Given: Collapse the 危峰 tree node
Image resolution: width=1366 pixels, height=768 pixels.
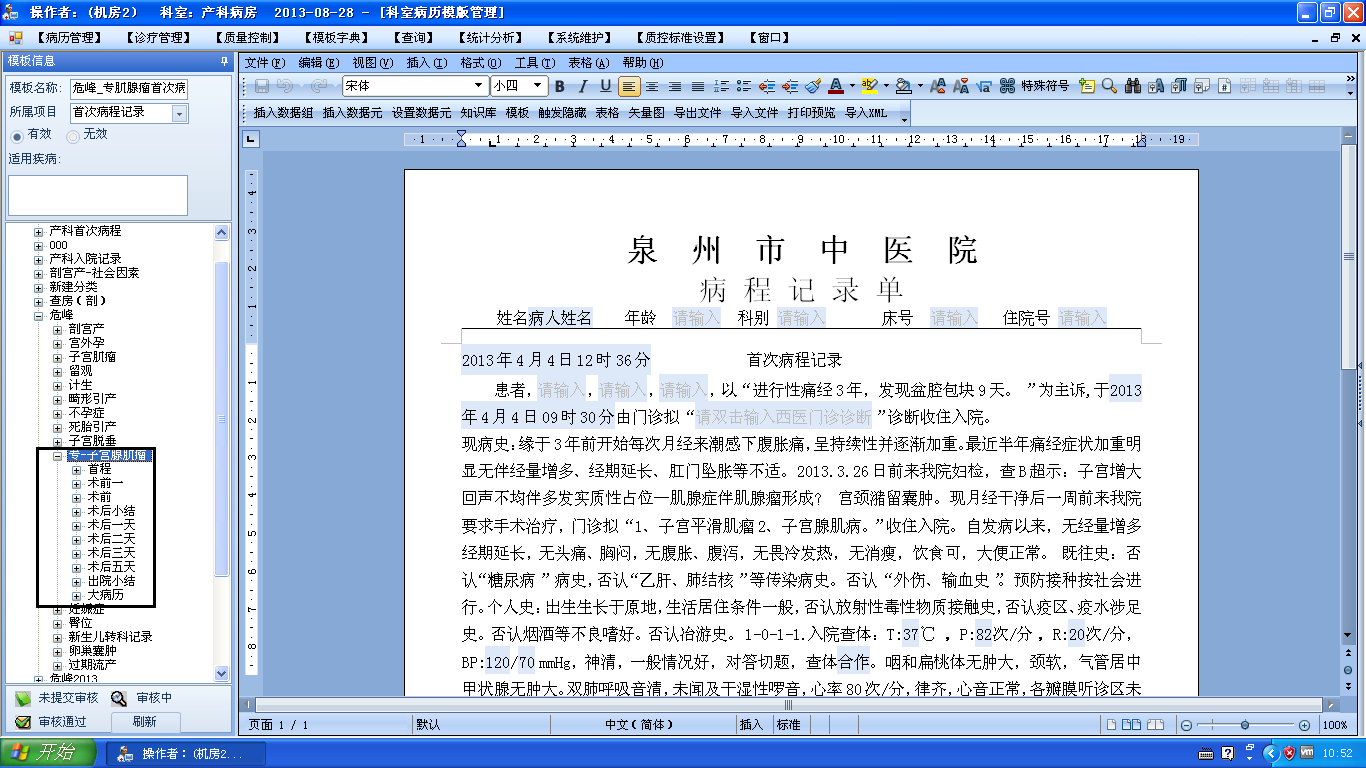Looking at the screenshot, I should (x=38, y=315).
